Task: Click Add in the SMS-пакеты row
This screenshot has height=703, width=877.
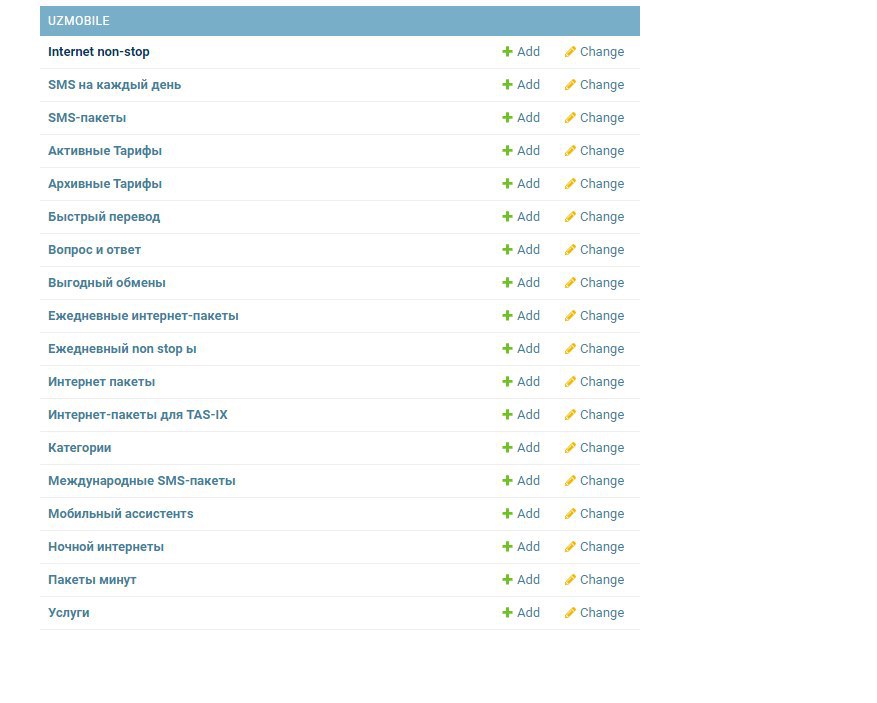Action: coord(521,117)
